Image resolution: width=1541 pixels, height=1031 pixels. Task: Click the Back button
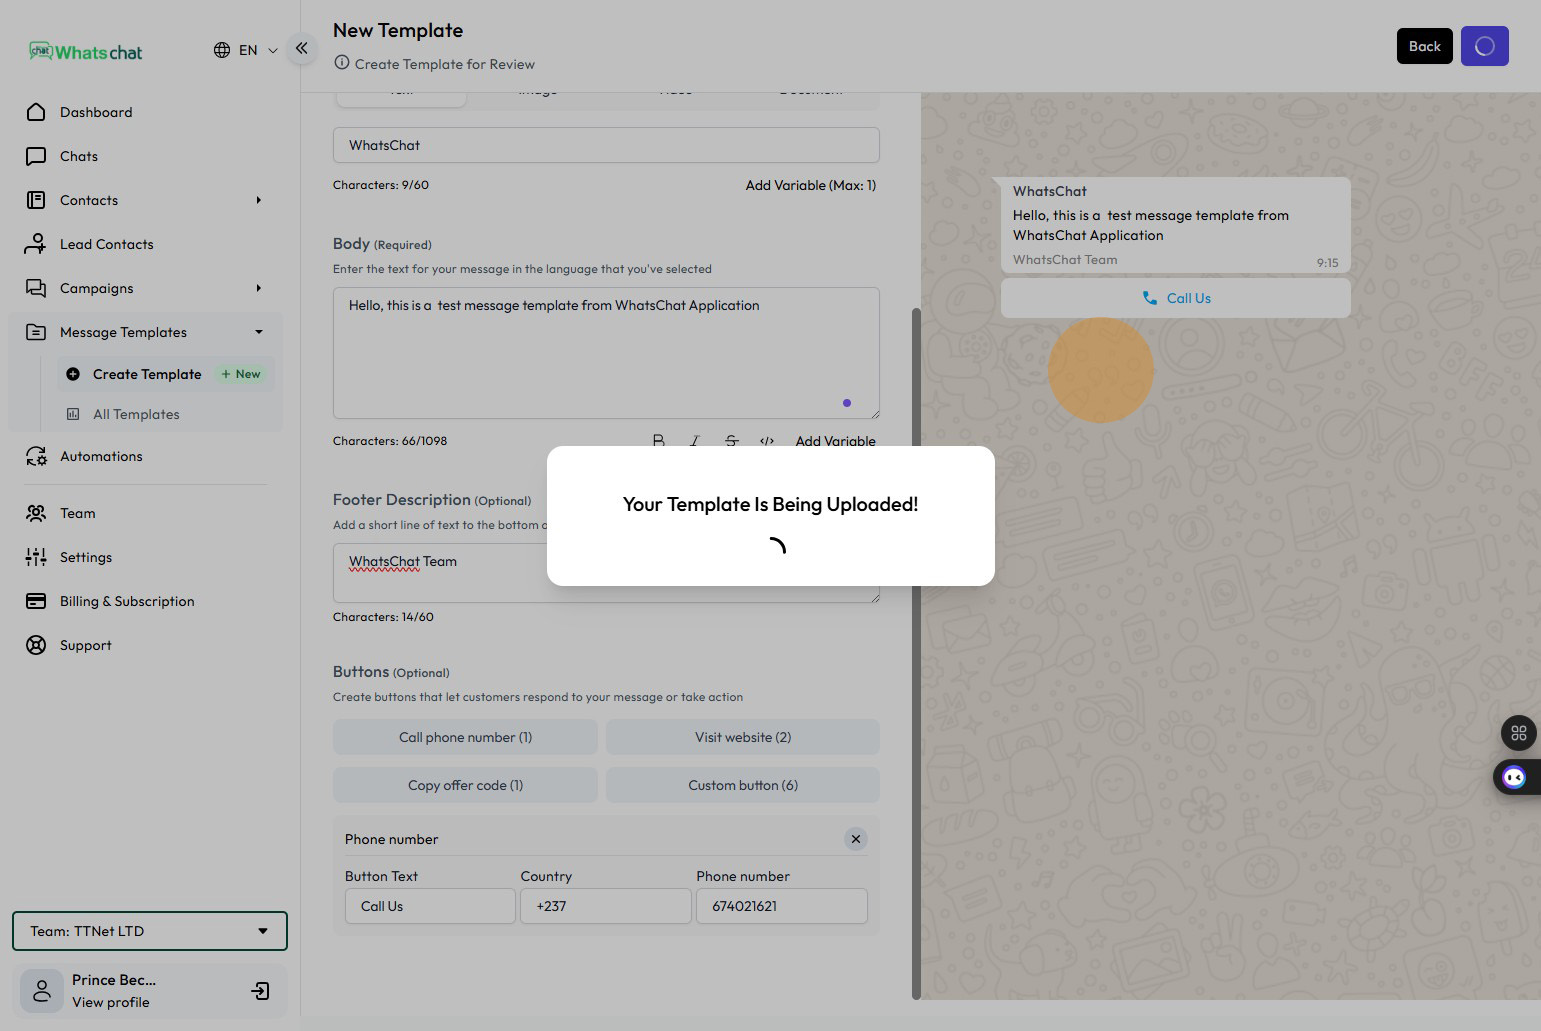(1424, 46)
